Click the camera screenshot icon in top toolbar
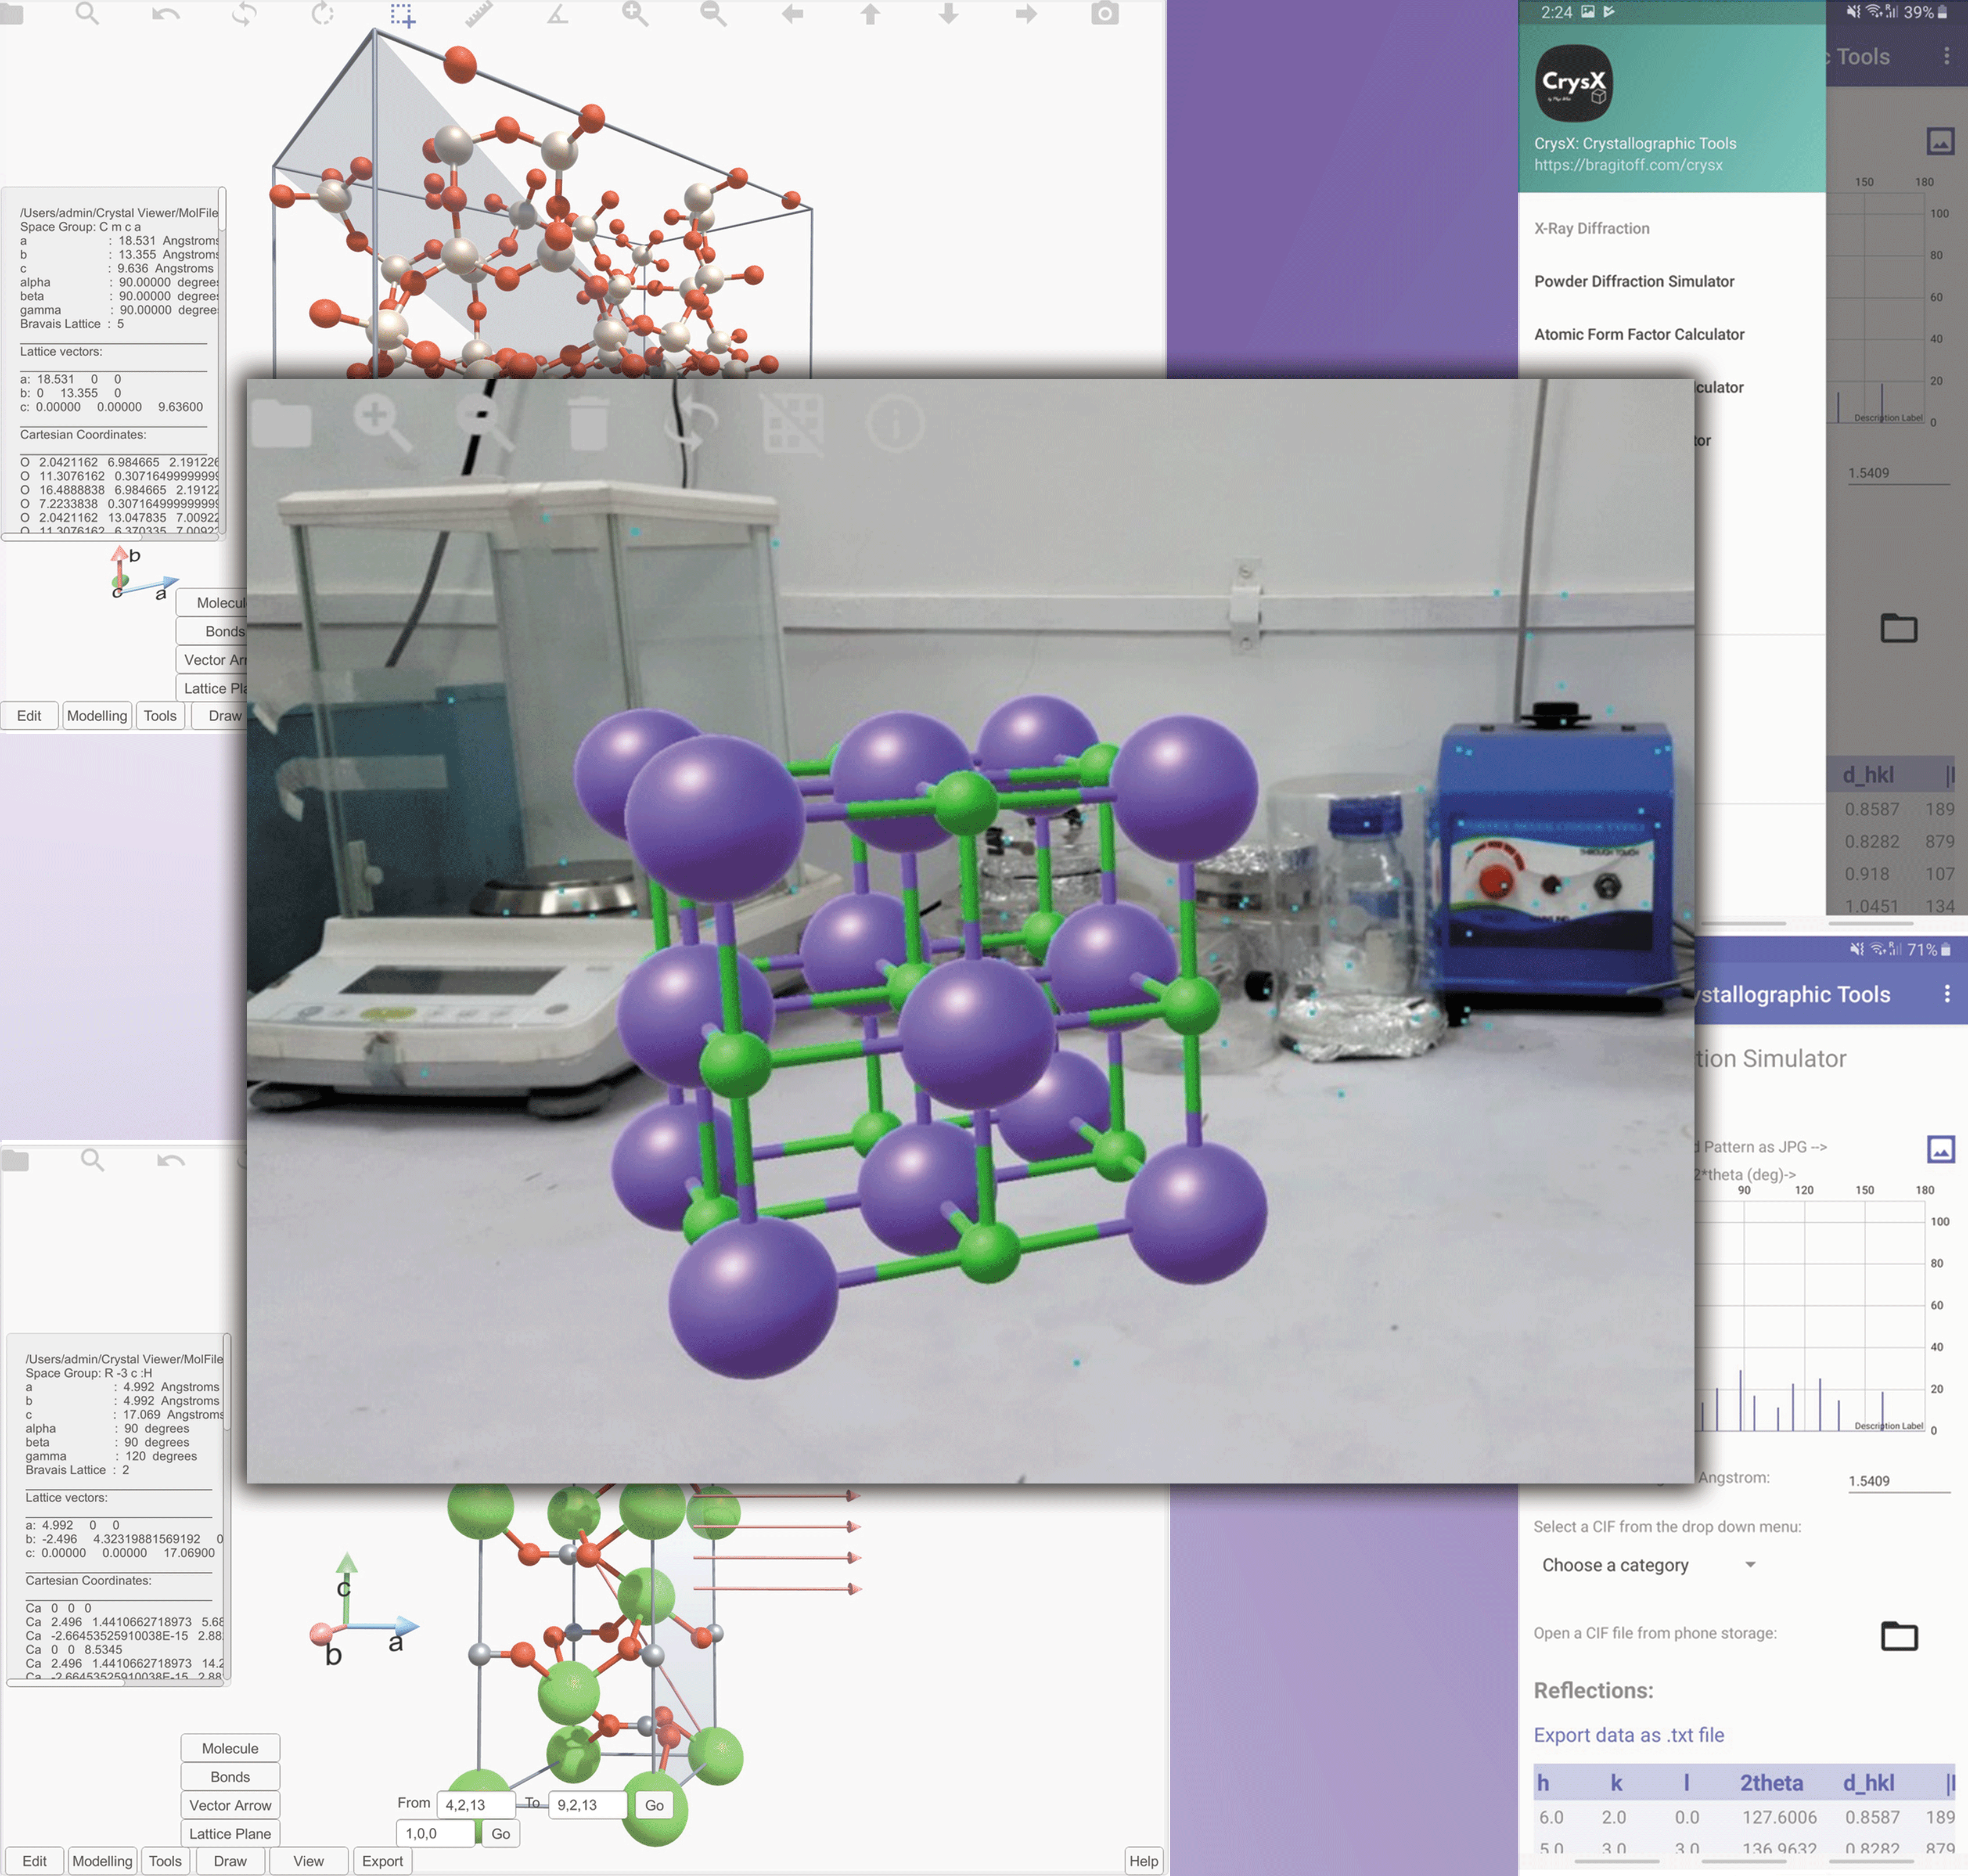This screenshot has width=1968, height=1876. point(1104,14)
